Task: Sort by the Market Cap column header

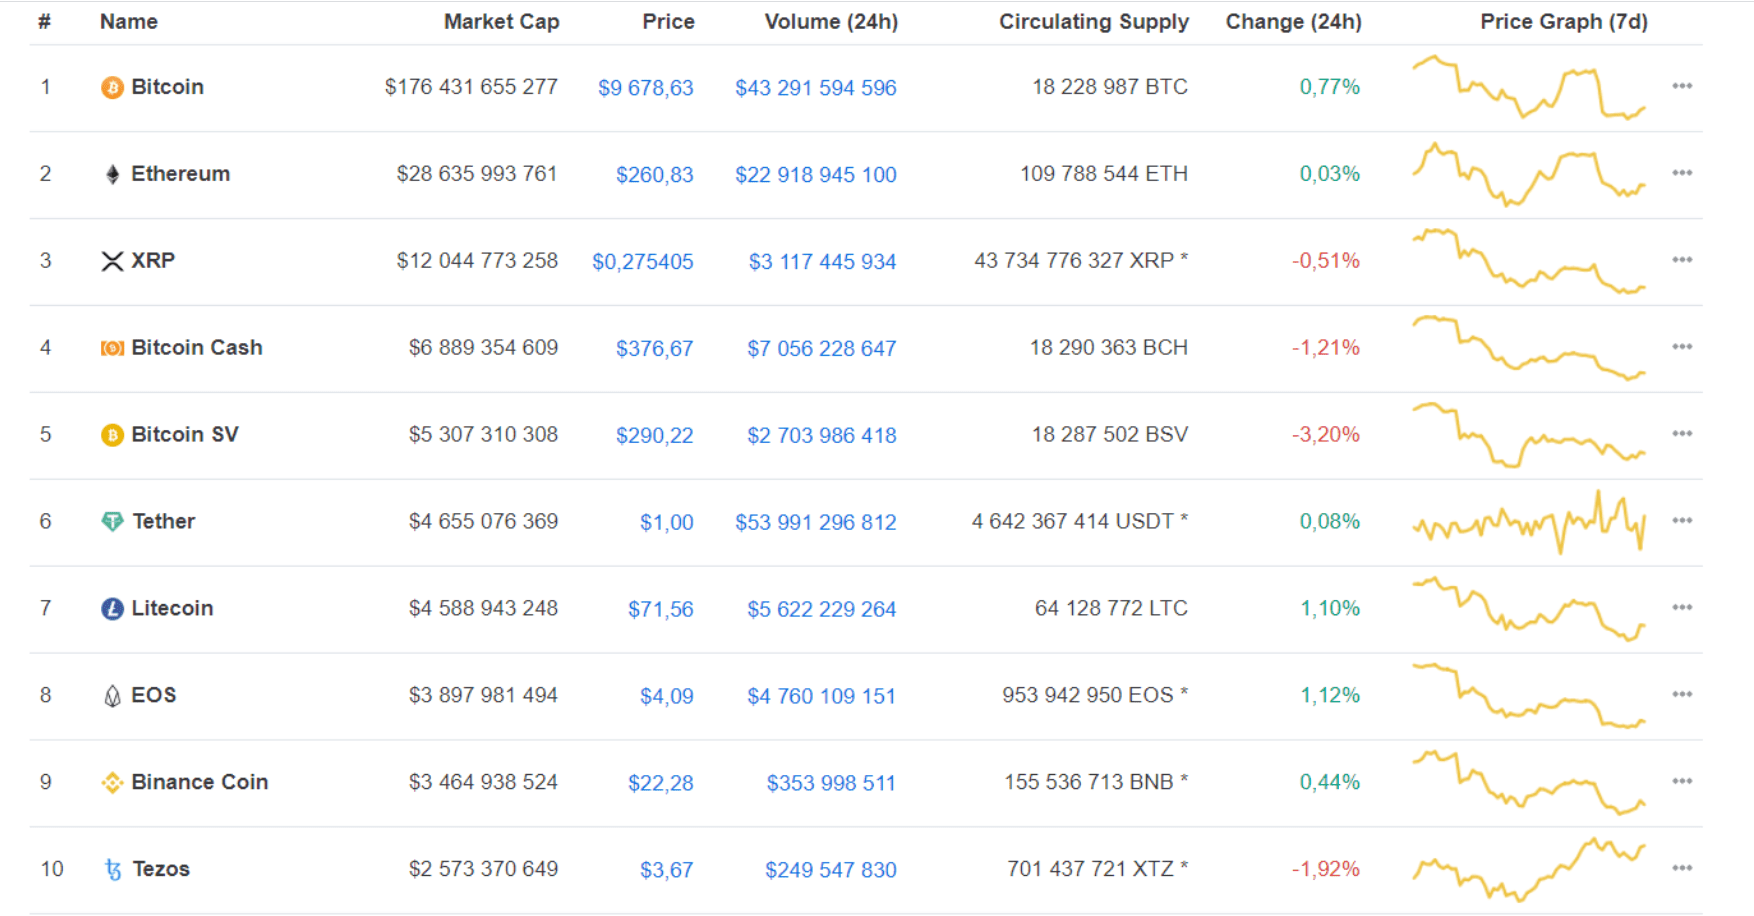Action: click(x=502, y=22)
